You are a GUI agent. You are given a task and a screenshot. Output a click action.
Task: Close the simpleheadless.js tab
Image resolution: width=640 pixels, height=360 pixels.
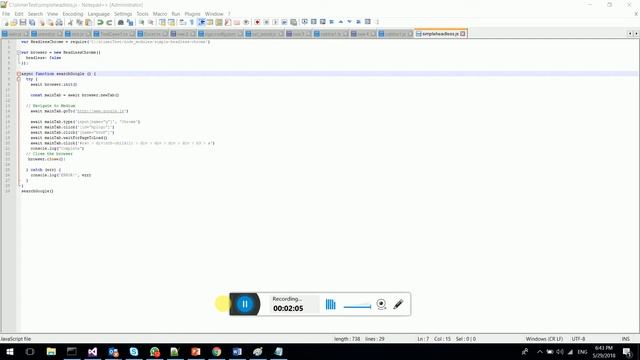coord(463,34)
